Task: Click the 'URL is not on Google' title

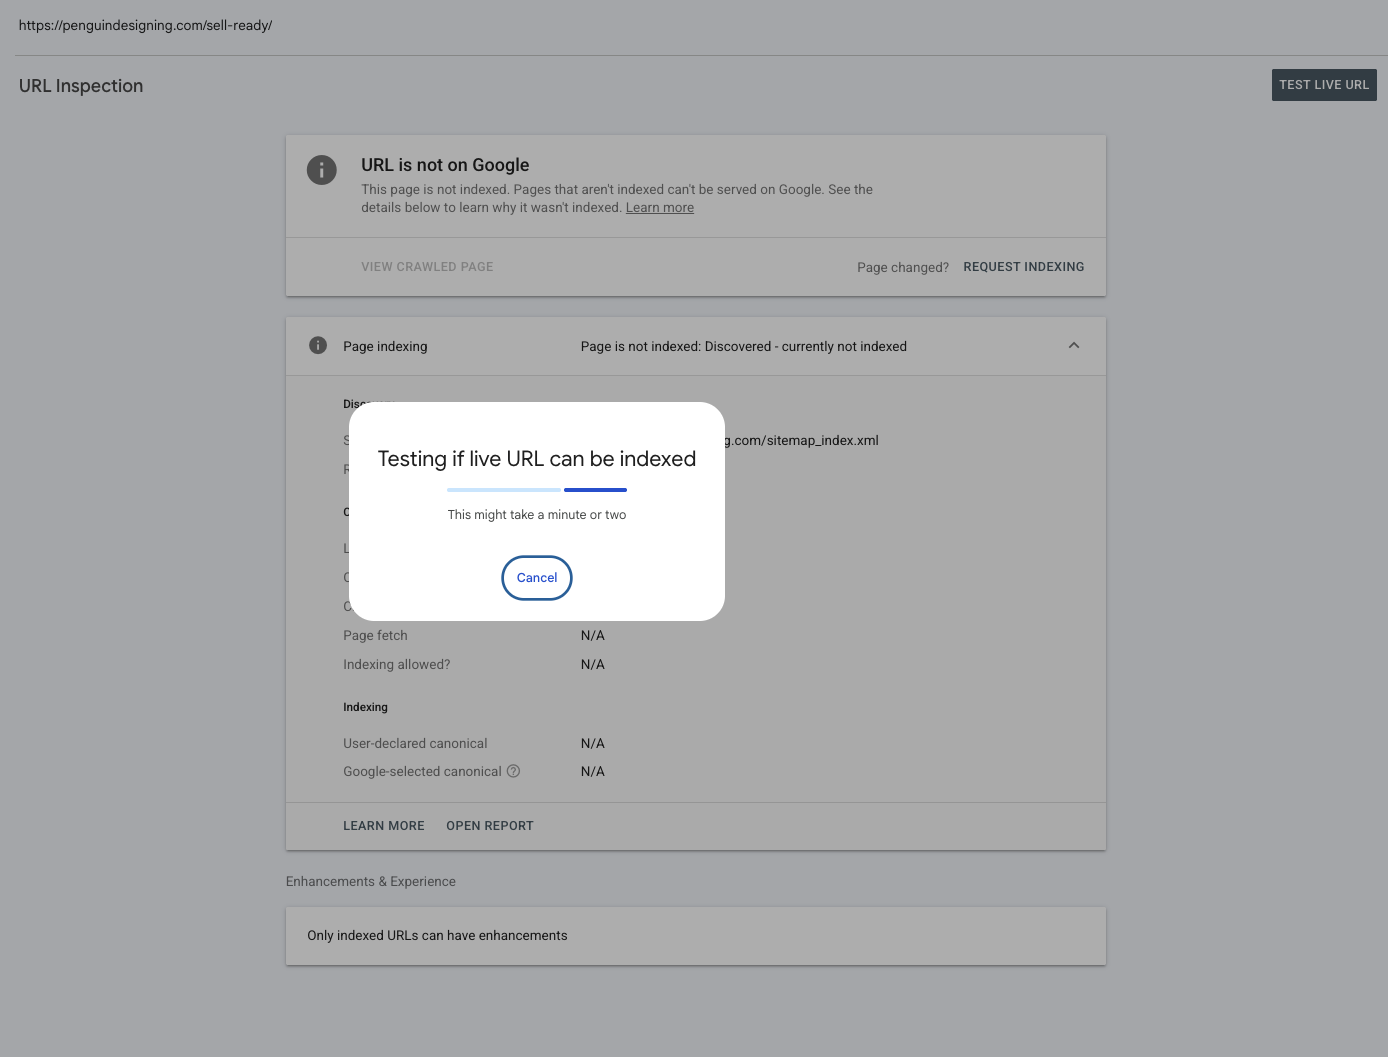Action: [445, 165]
